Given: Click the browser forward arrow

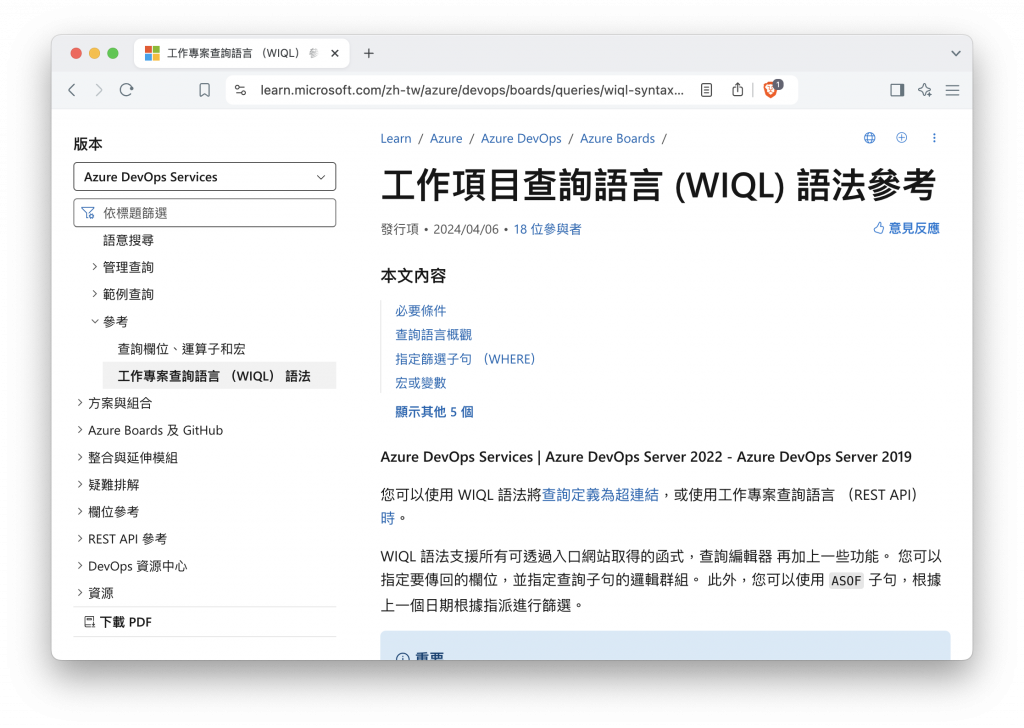Looking at the screenshot, I should point(99,90).
